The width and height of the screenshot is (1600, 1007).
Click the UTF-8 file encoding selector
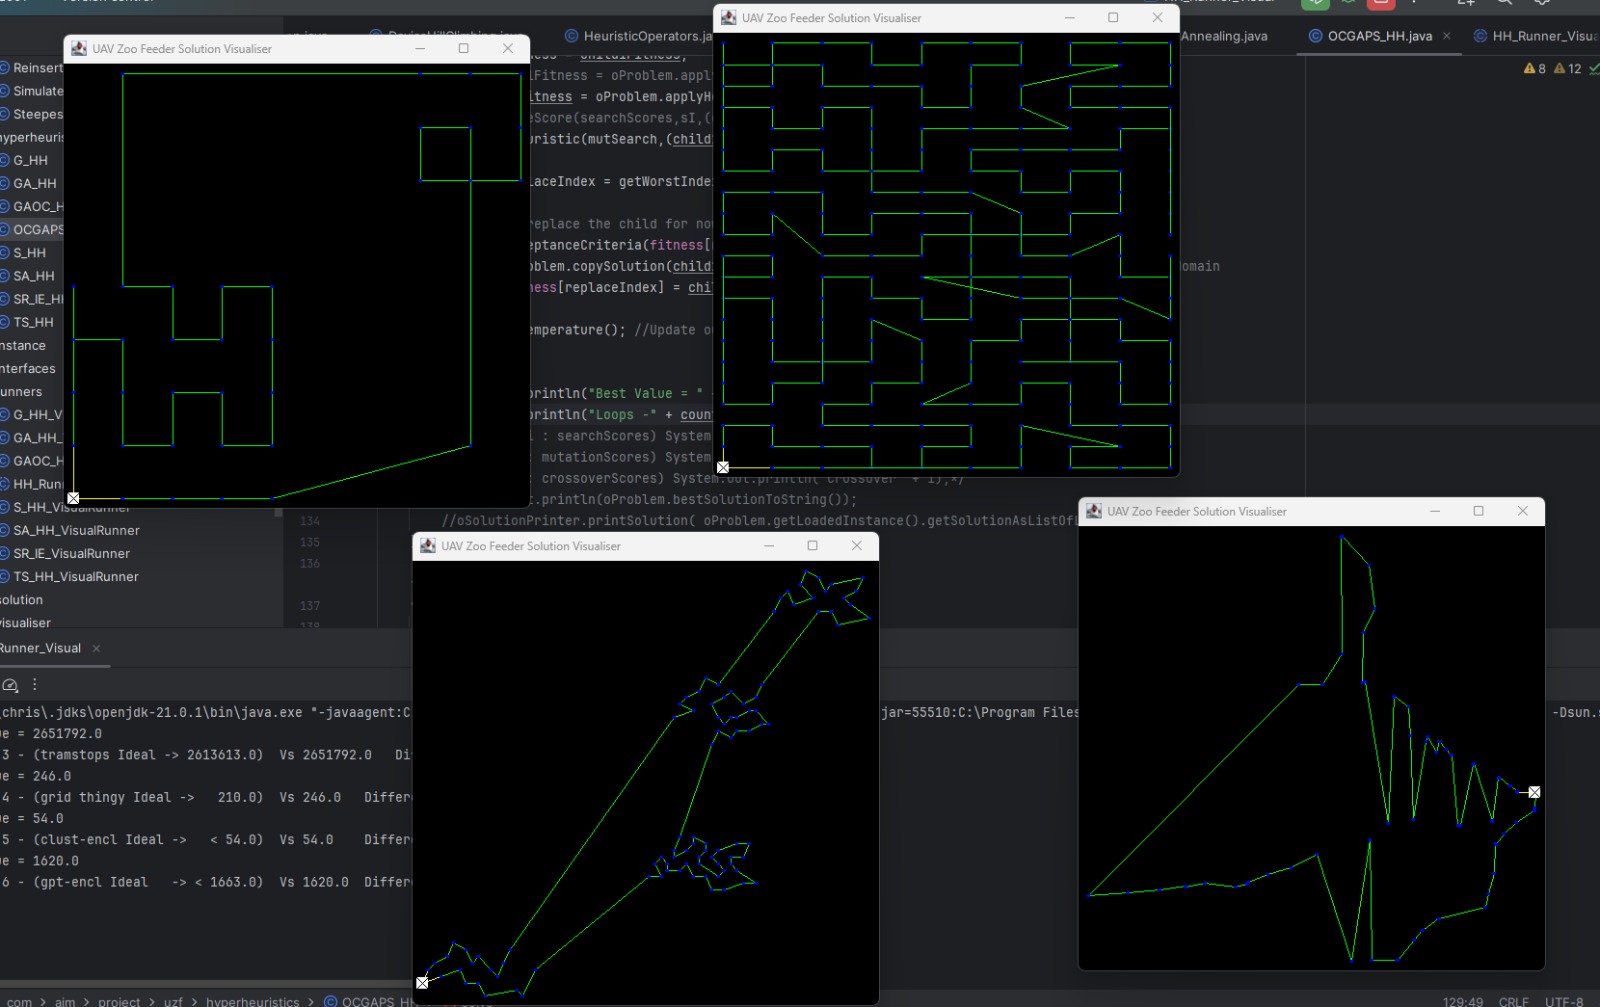tap(1564, 1001)
